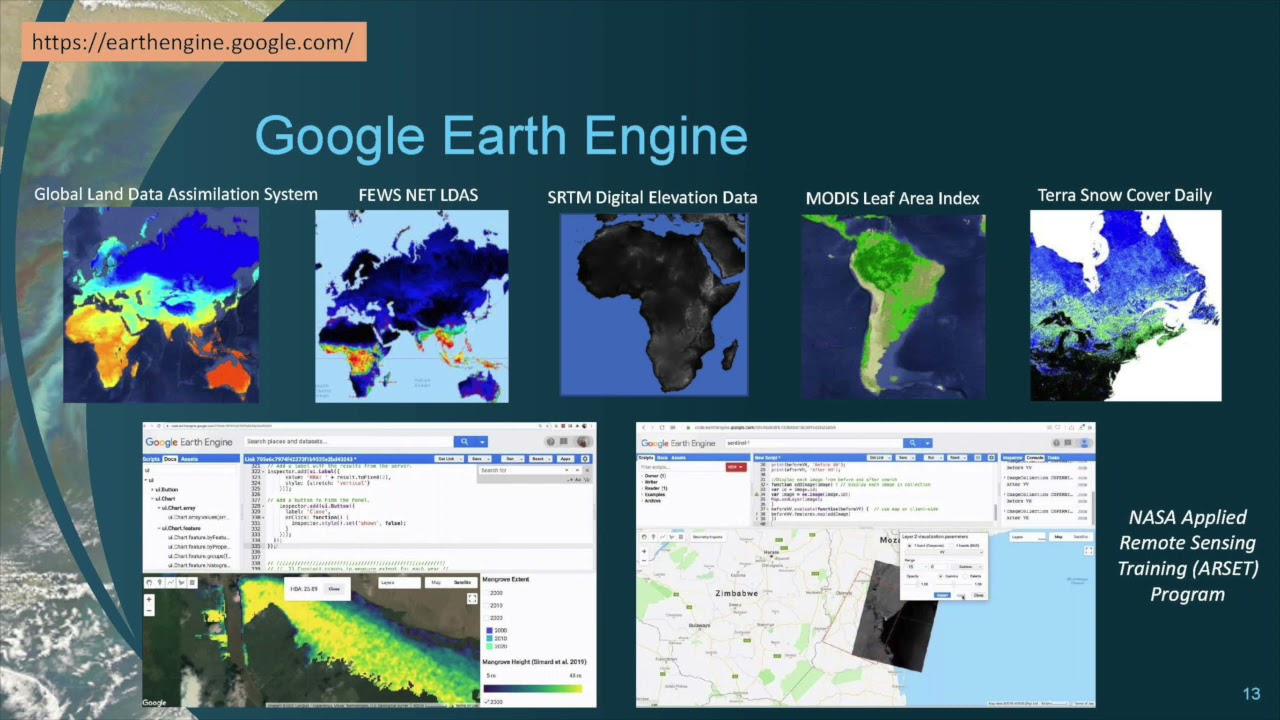Screen dimensions: 1280x720
Task: Click the search button in the left Earth Engine screenshot
Action: point(464,442)
